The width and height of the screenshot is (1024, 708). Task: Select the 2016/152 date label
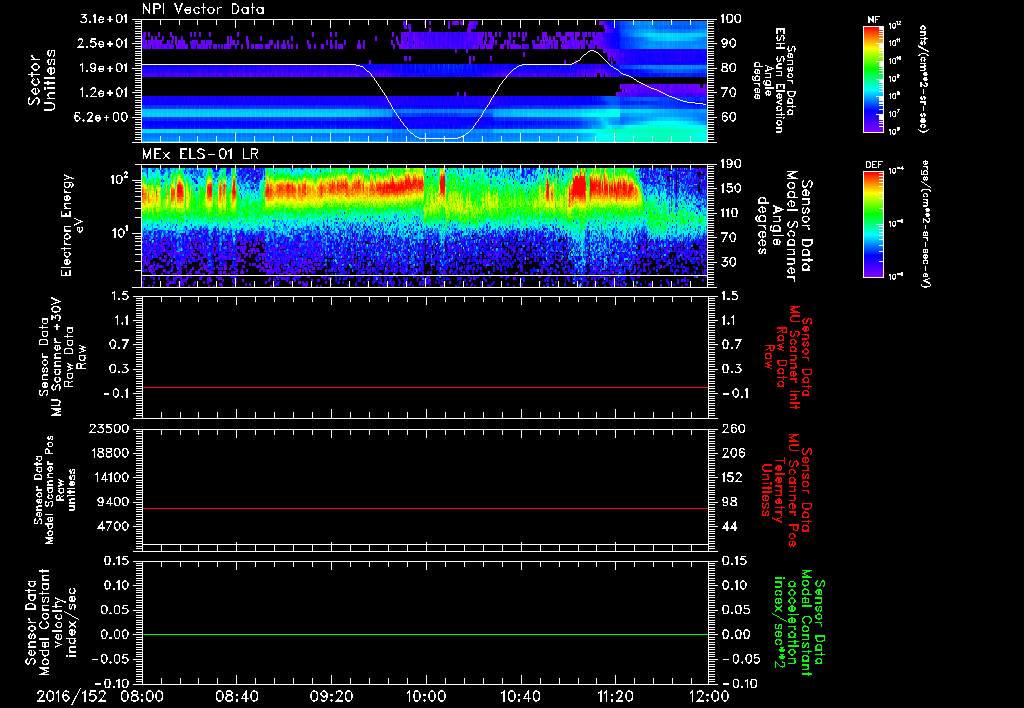(71, 695)
